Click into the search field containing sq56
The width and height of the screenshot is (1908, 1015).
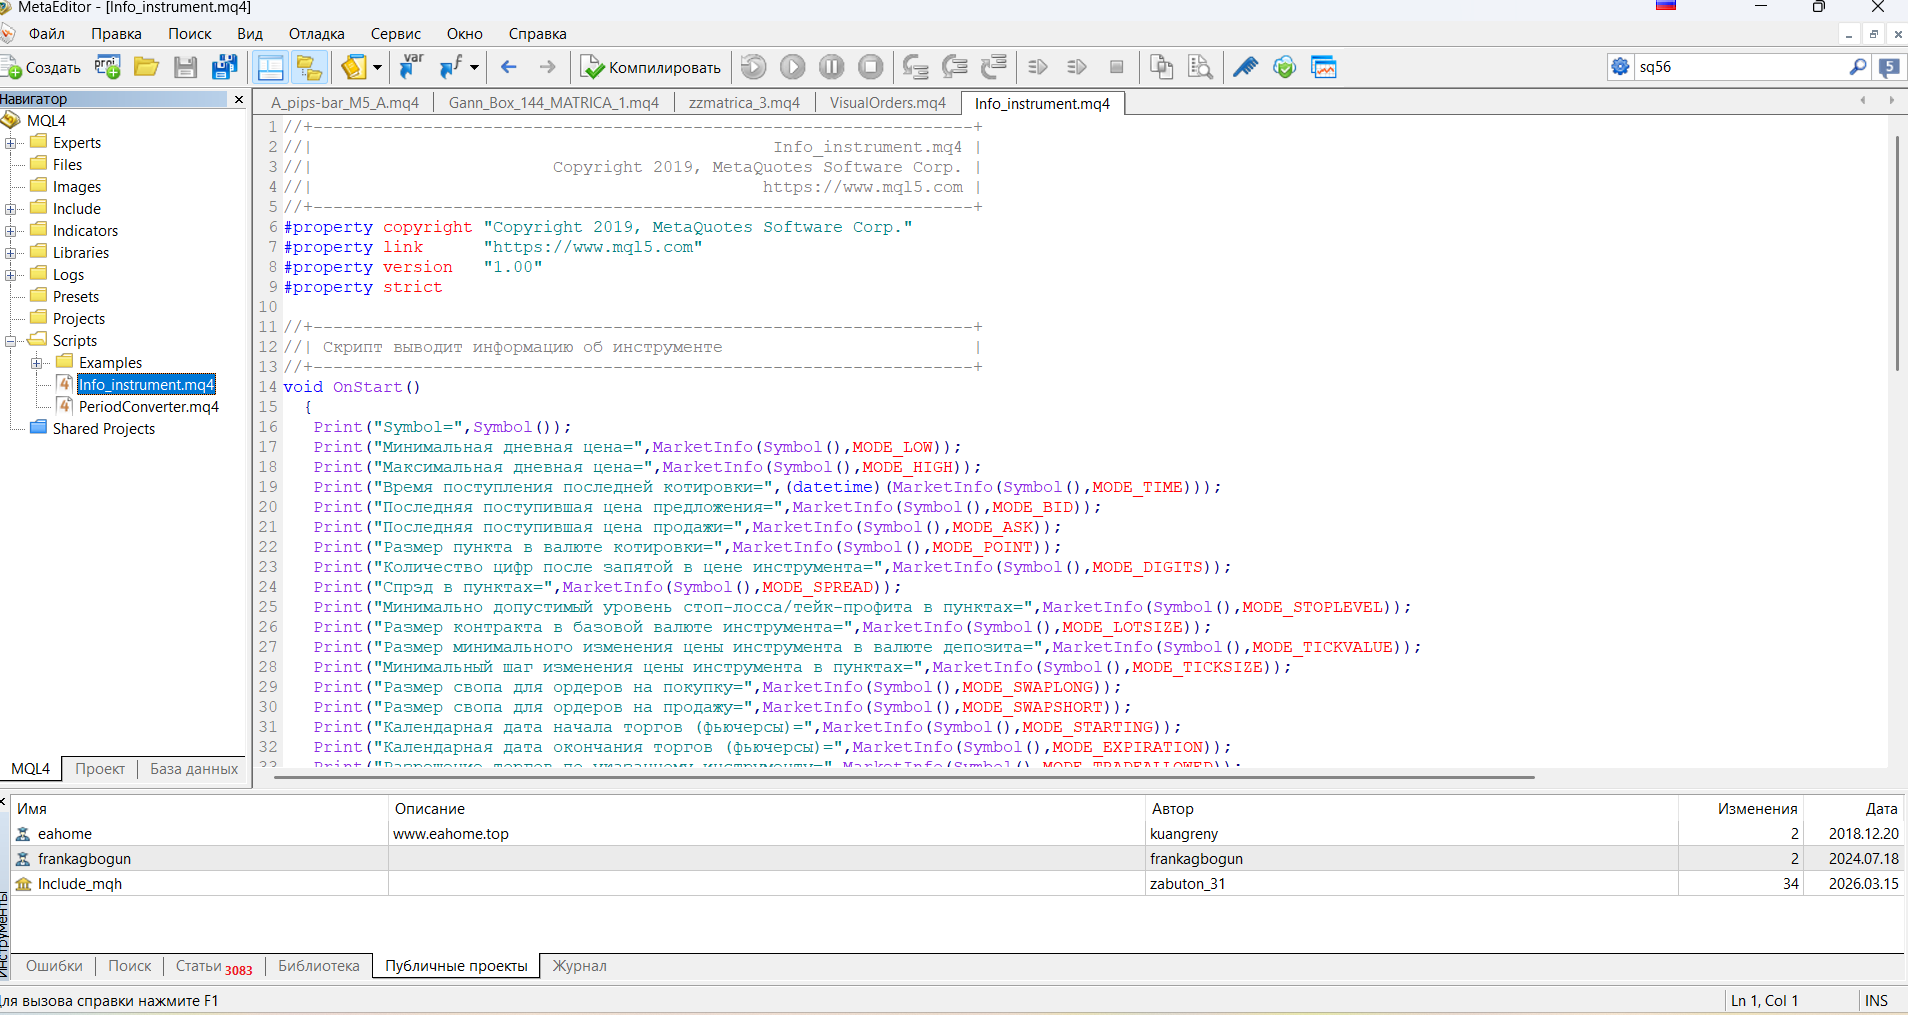[1740, 67]
